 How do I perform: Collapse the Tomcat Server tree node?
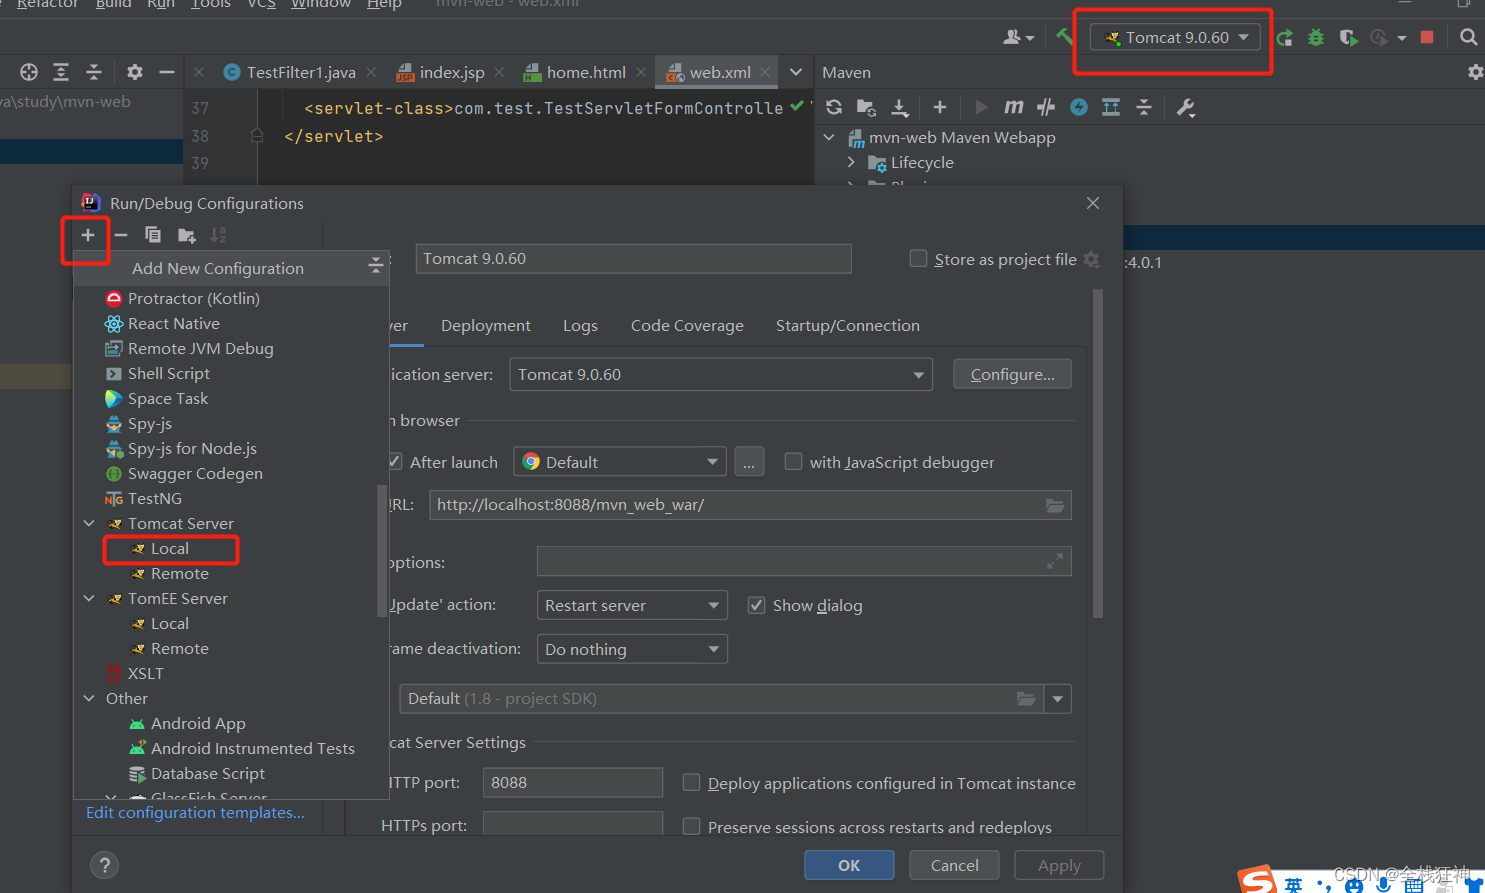pos(89,524)
